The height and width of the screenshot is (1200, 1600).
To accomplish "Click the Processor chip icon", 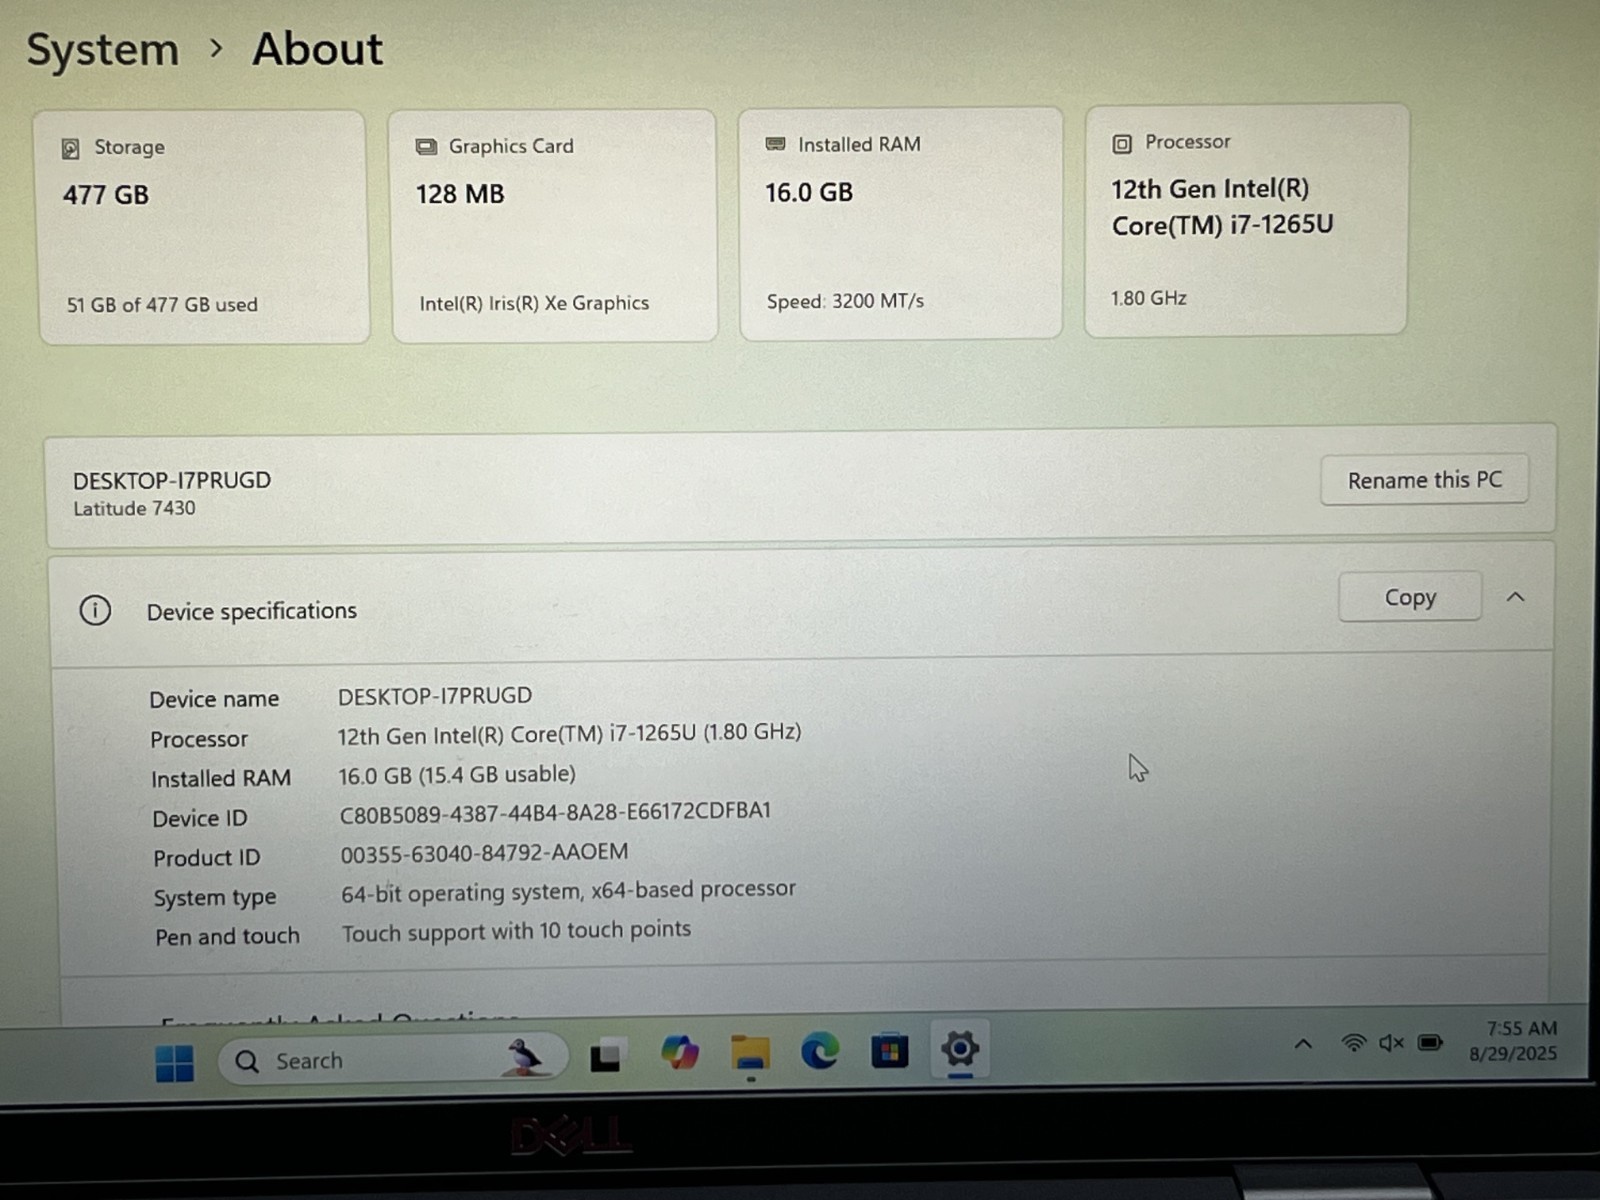I will click(1122, 144).
